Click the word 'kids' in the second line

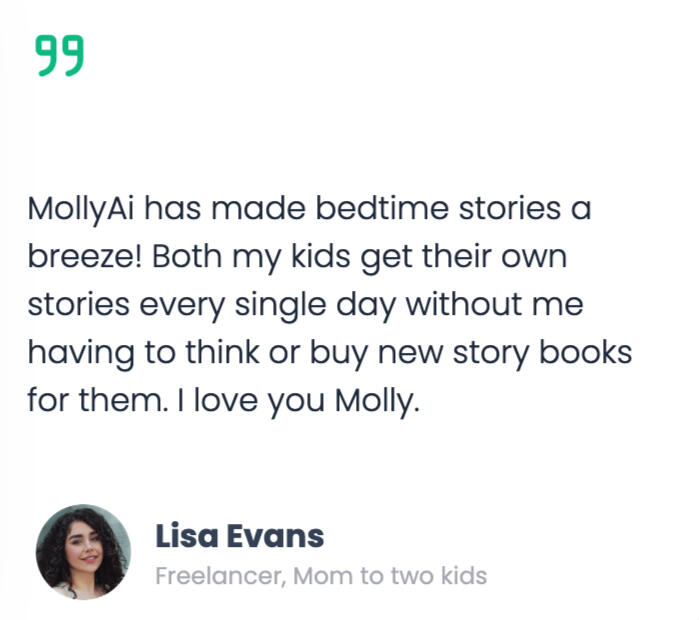pyautogui.click(x=321, y=256)
